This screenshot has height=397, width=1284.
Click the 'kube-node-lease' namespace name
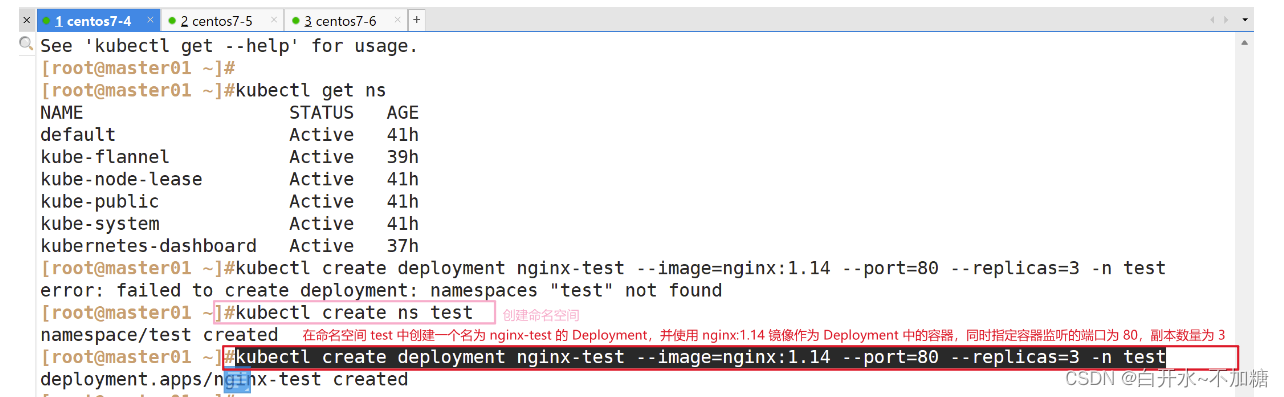point(121,179)
